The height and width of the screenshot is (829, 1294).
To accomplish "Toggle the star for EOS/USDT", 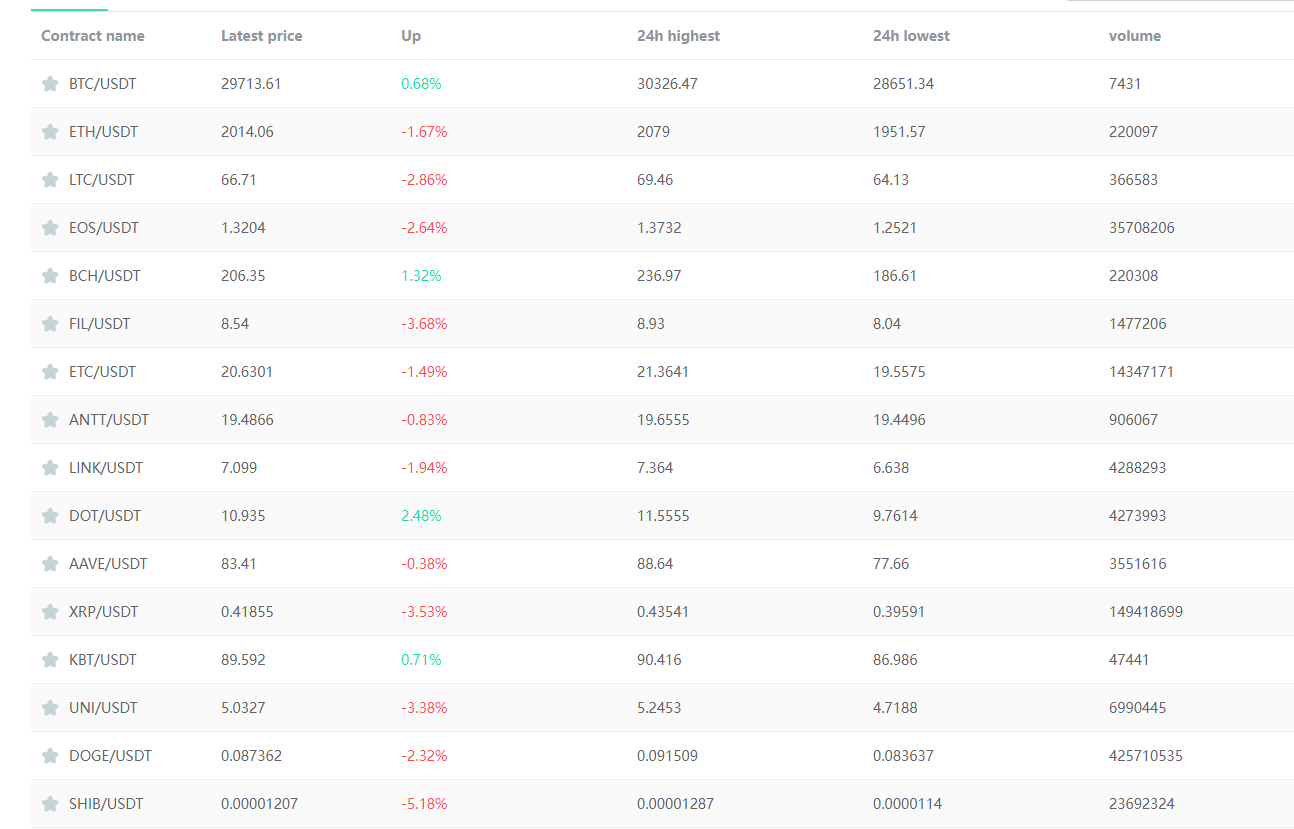I will (50, 228).
